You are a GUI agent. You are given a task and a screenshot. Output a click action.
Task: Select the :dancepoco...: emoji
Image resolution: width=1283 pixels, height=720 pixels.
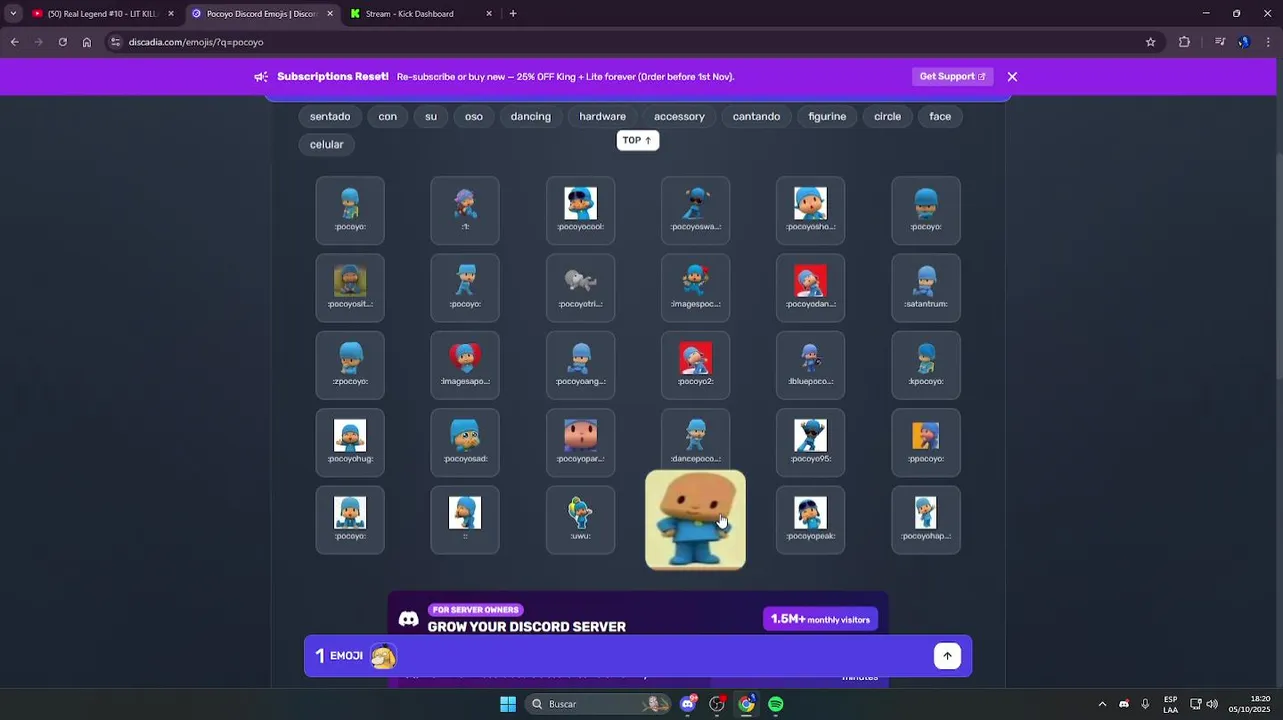click(x=695, y=440)
